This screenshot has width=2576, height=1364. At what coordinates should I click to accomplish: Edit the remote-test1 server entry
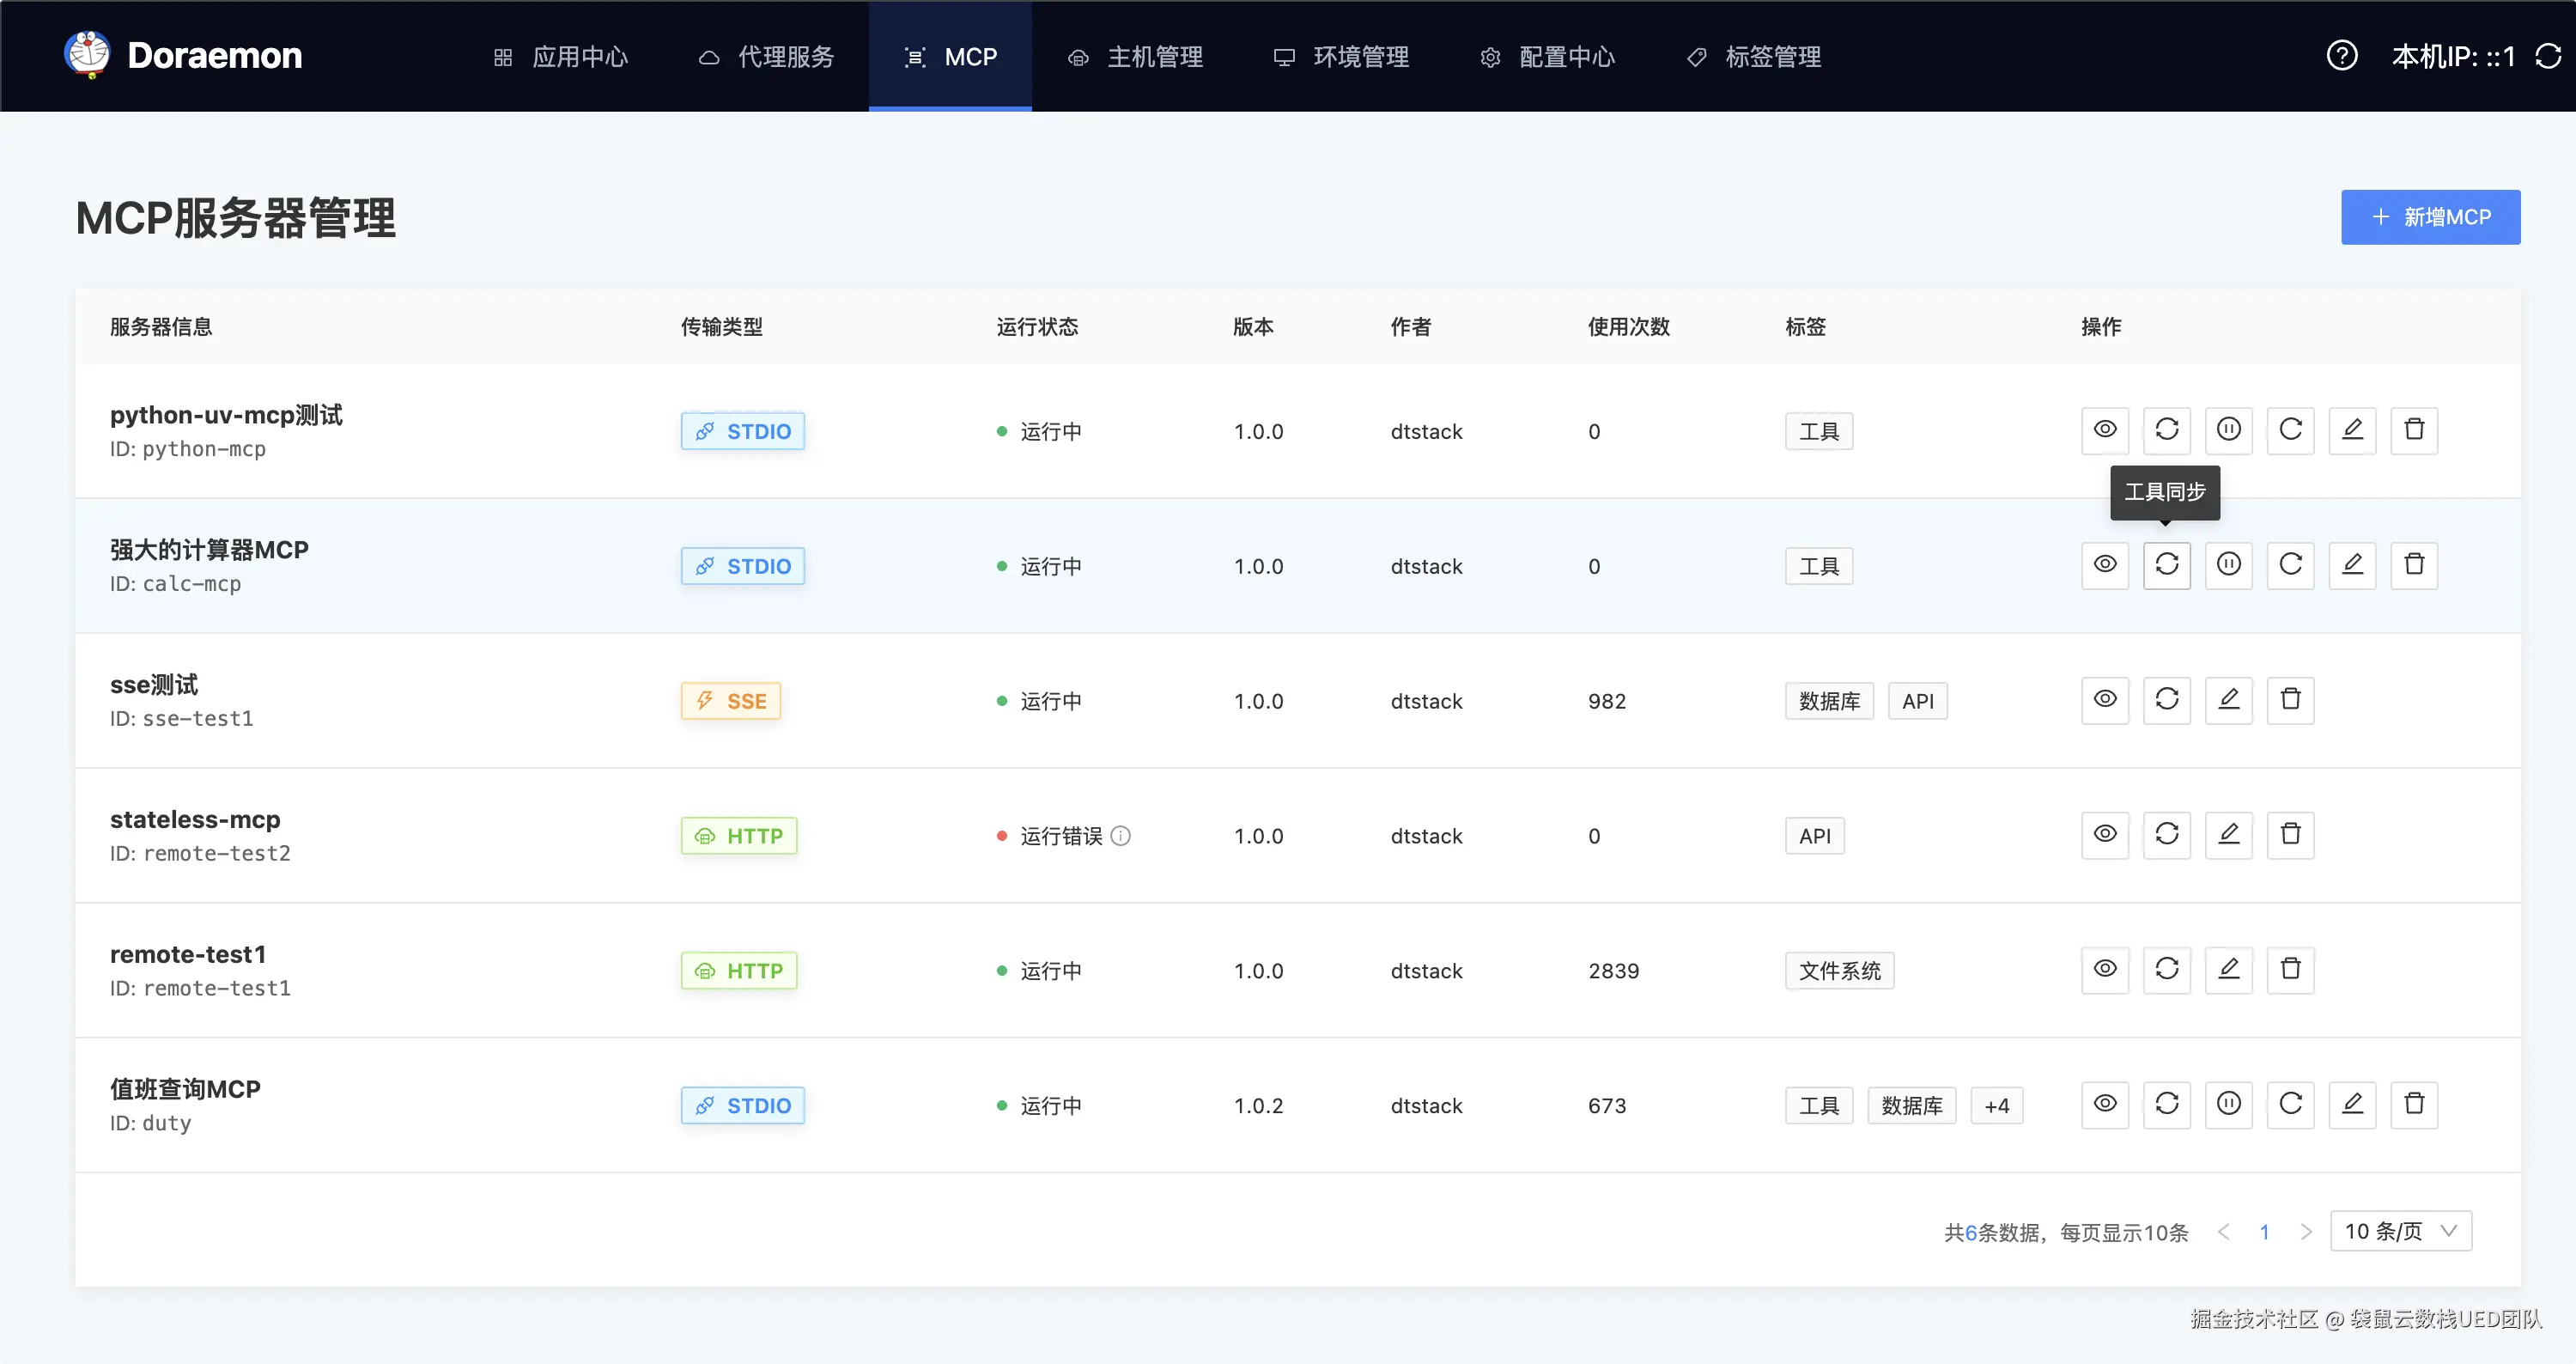pyautogui.click(x=2228, y=969)
